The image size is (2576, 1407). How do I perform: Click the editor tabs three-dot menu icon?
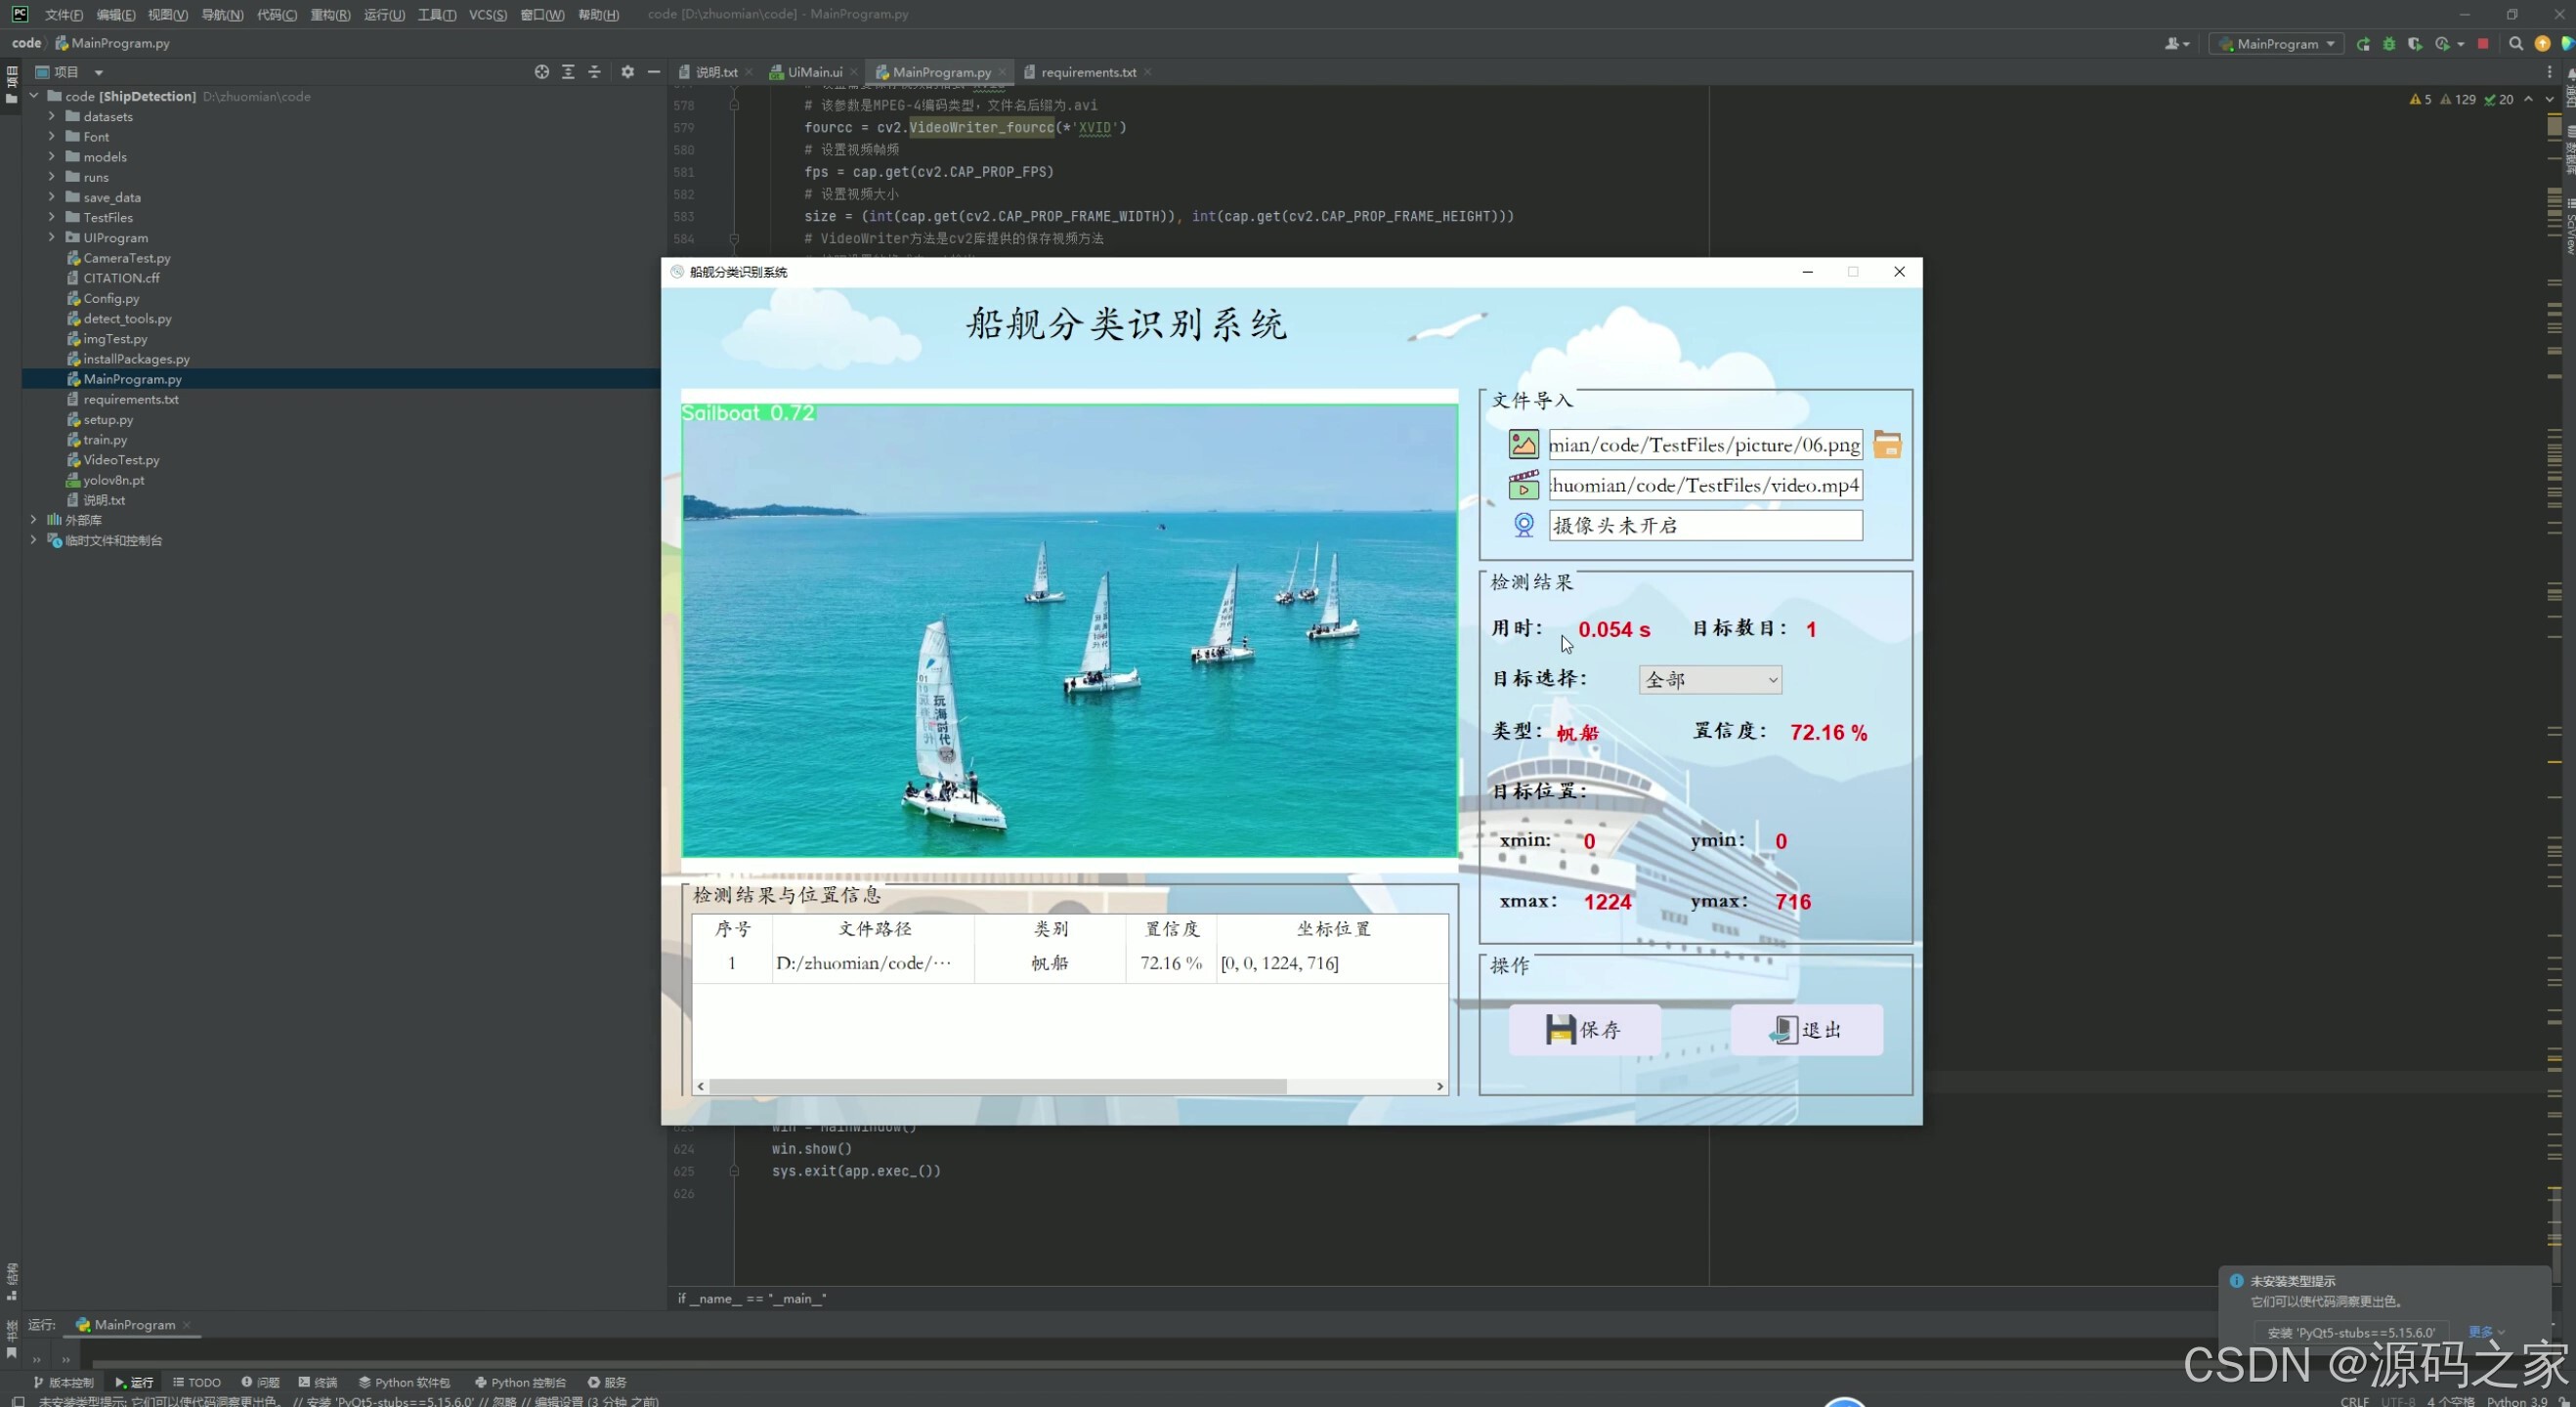2549,72
